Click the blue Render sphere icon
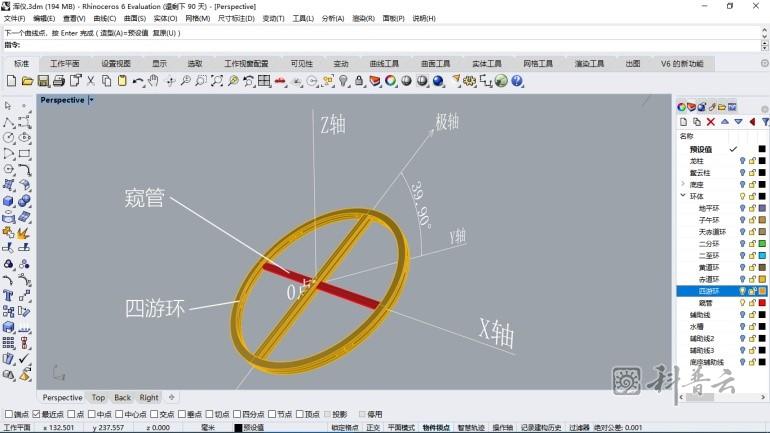Image resolution: width=770 pixels, height=433 pixels. tap(438, 81)
